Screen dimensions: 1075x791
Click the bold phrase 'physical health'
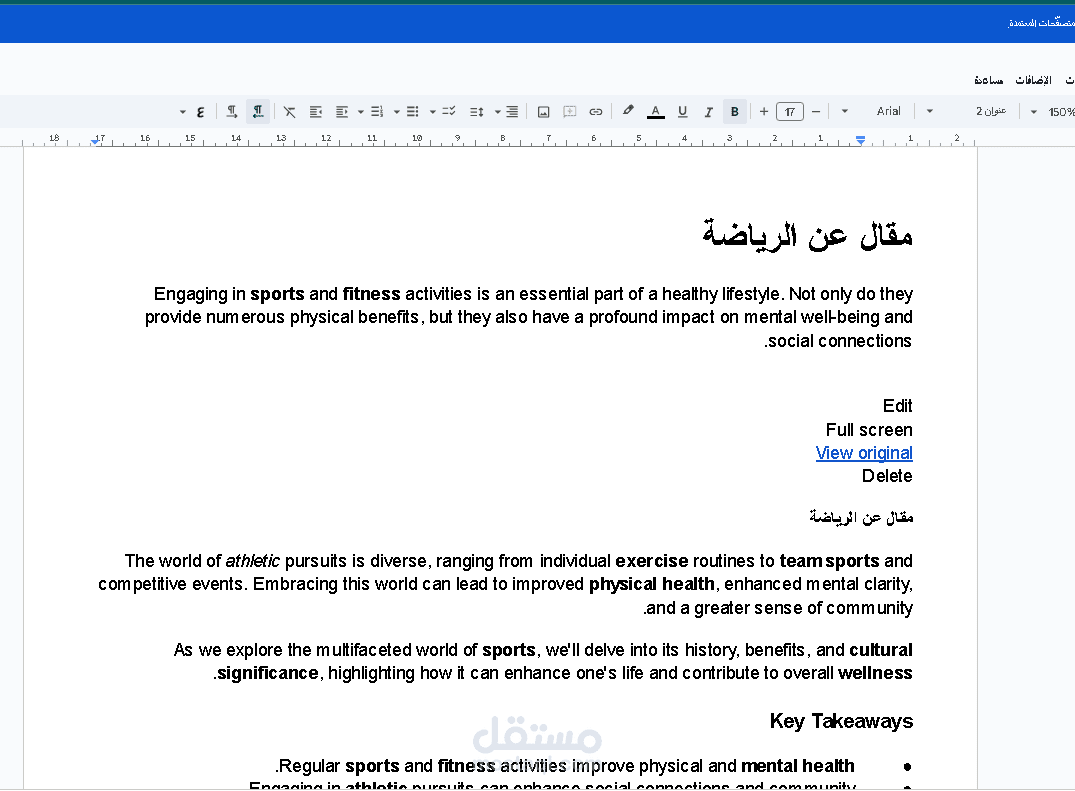pos(651,584)
